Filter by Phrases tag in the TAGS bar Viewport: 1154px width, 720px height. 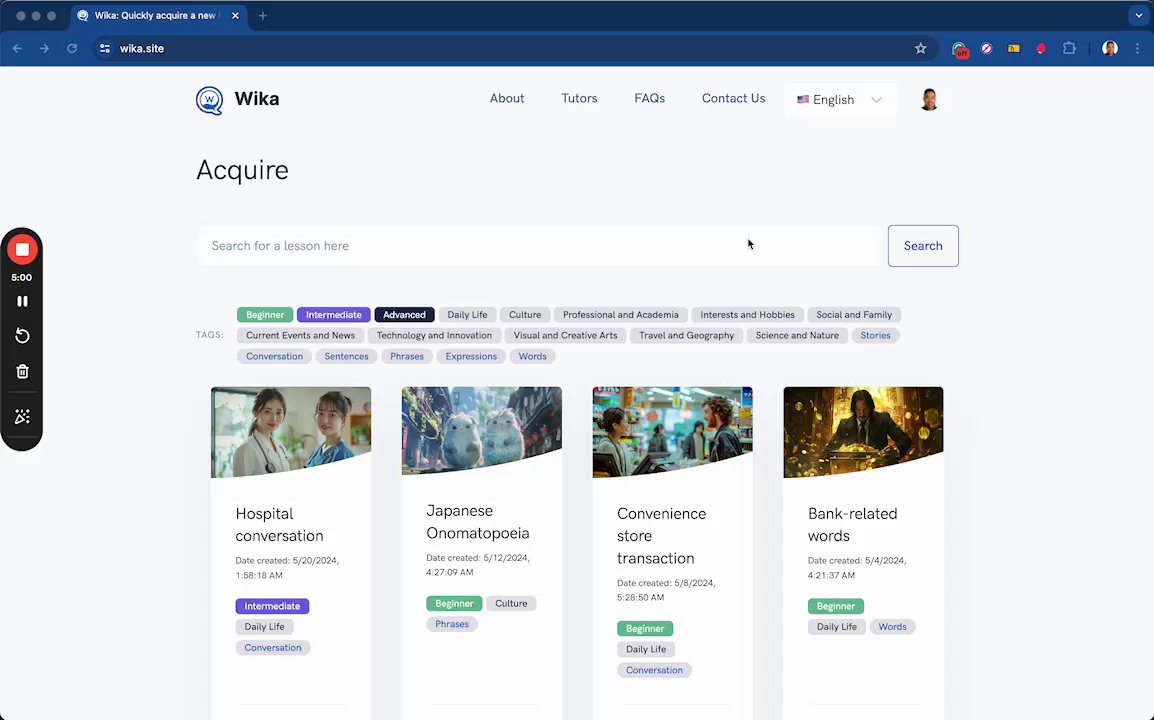[407, 356]
